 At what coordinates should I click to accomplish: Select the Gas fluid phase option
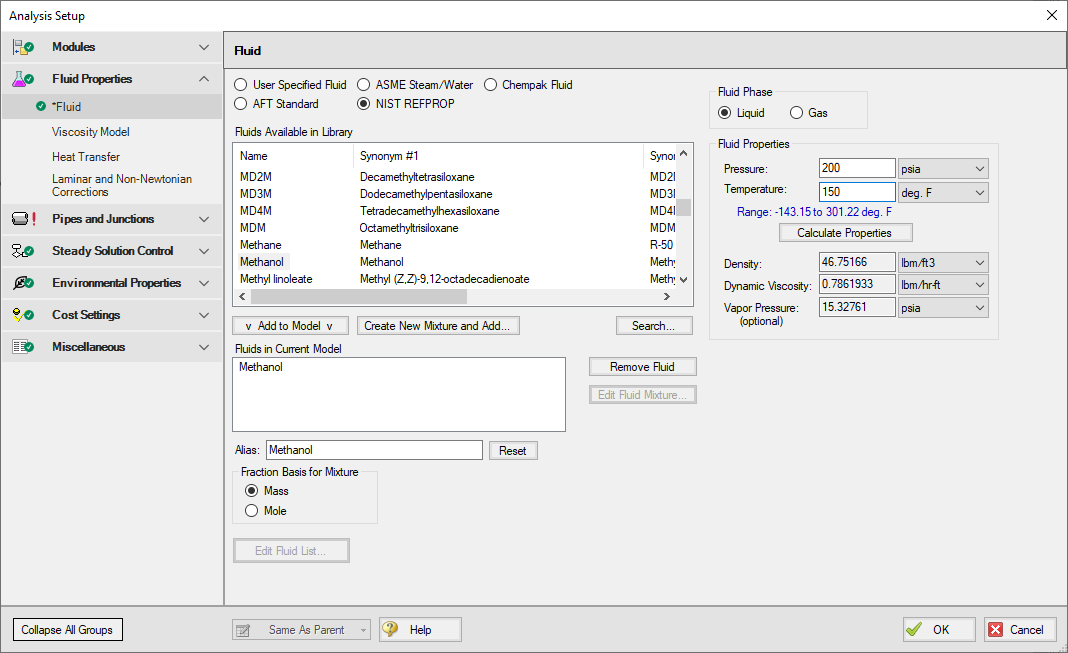tap(797, 113)
